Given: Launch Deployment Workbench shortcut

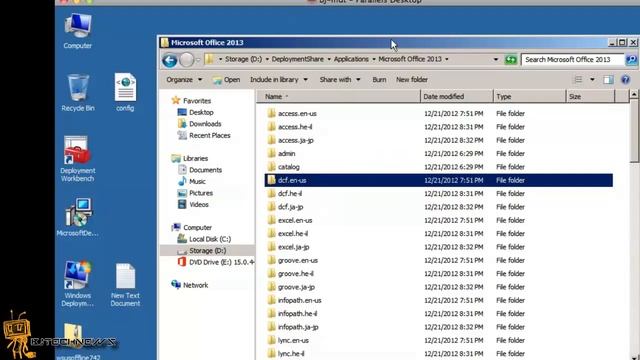Looking at the screenshot, I should tap(77, 159).
